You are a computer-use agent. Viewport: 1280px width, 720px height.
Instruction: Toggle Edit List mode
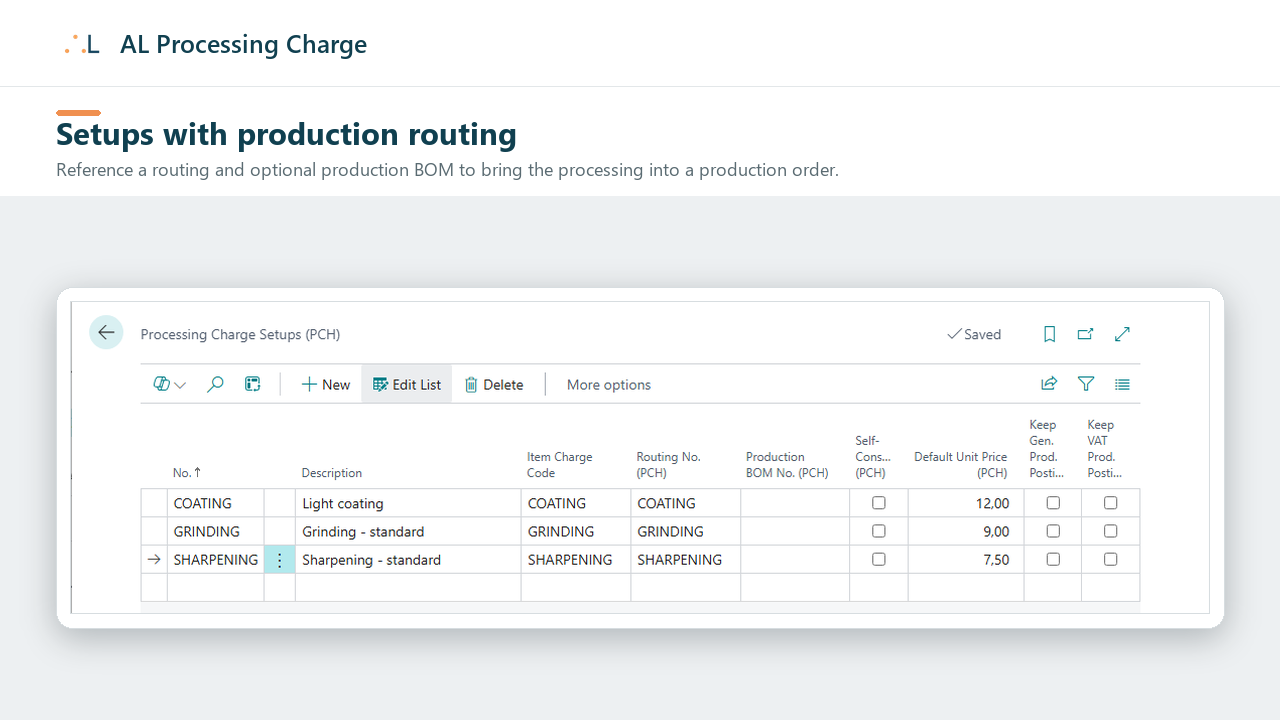coord(407,384)
